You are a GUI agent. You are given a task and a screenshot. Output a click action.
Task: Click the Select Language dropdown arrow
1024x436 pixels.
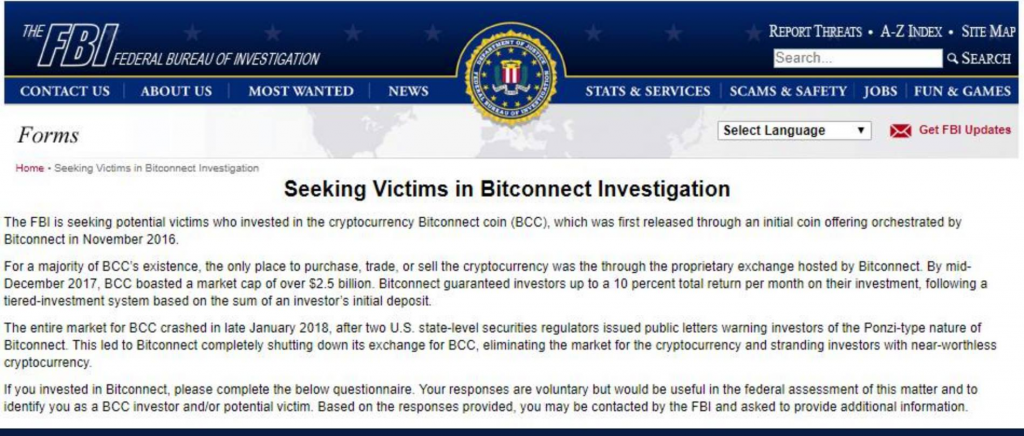pos(861,131)
